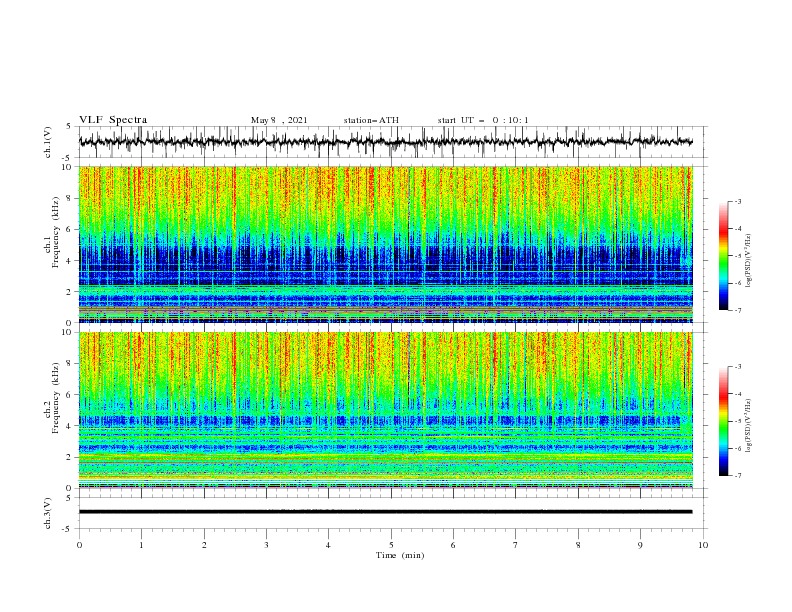792x612 pixels.
Task: Click the "-4" tick on ch.2 colorbar
Action: point(737,394)
